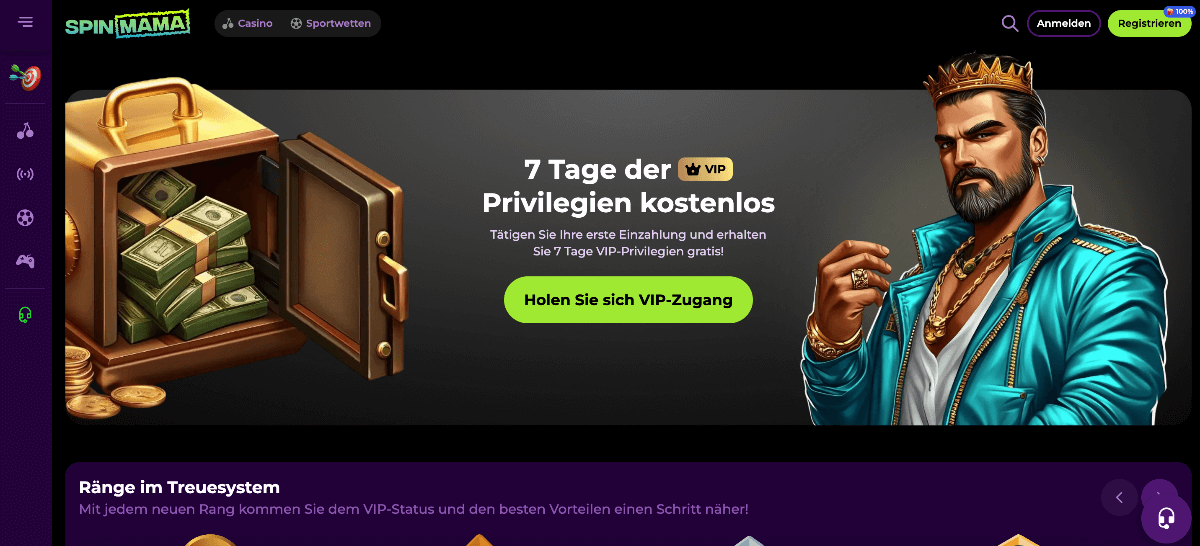Click the Anmelden button
Screen dimensions: 1200x546
pyautogui.click(x=1064, y=23)
